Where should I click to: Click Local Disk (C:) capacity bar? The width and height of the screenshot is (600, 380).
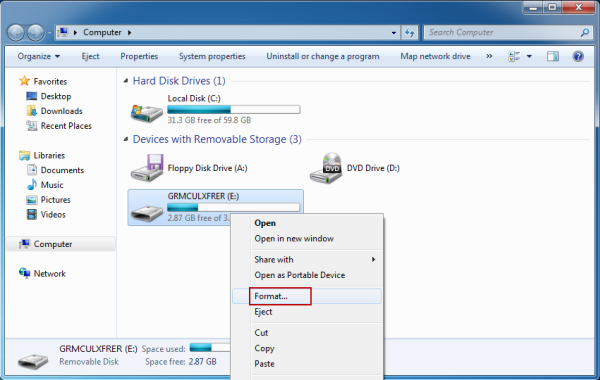click(233, 110)
